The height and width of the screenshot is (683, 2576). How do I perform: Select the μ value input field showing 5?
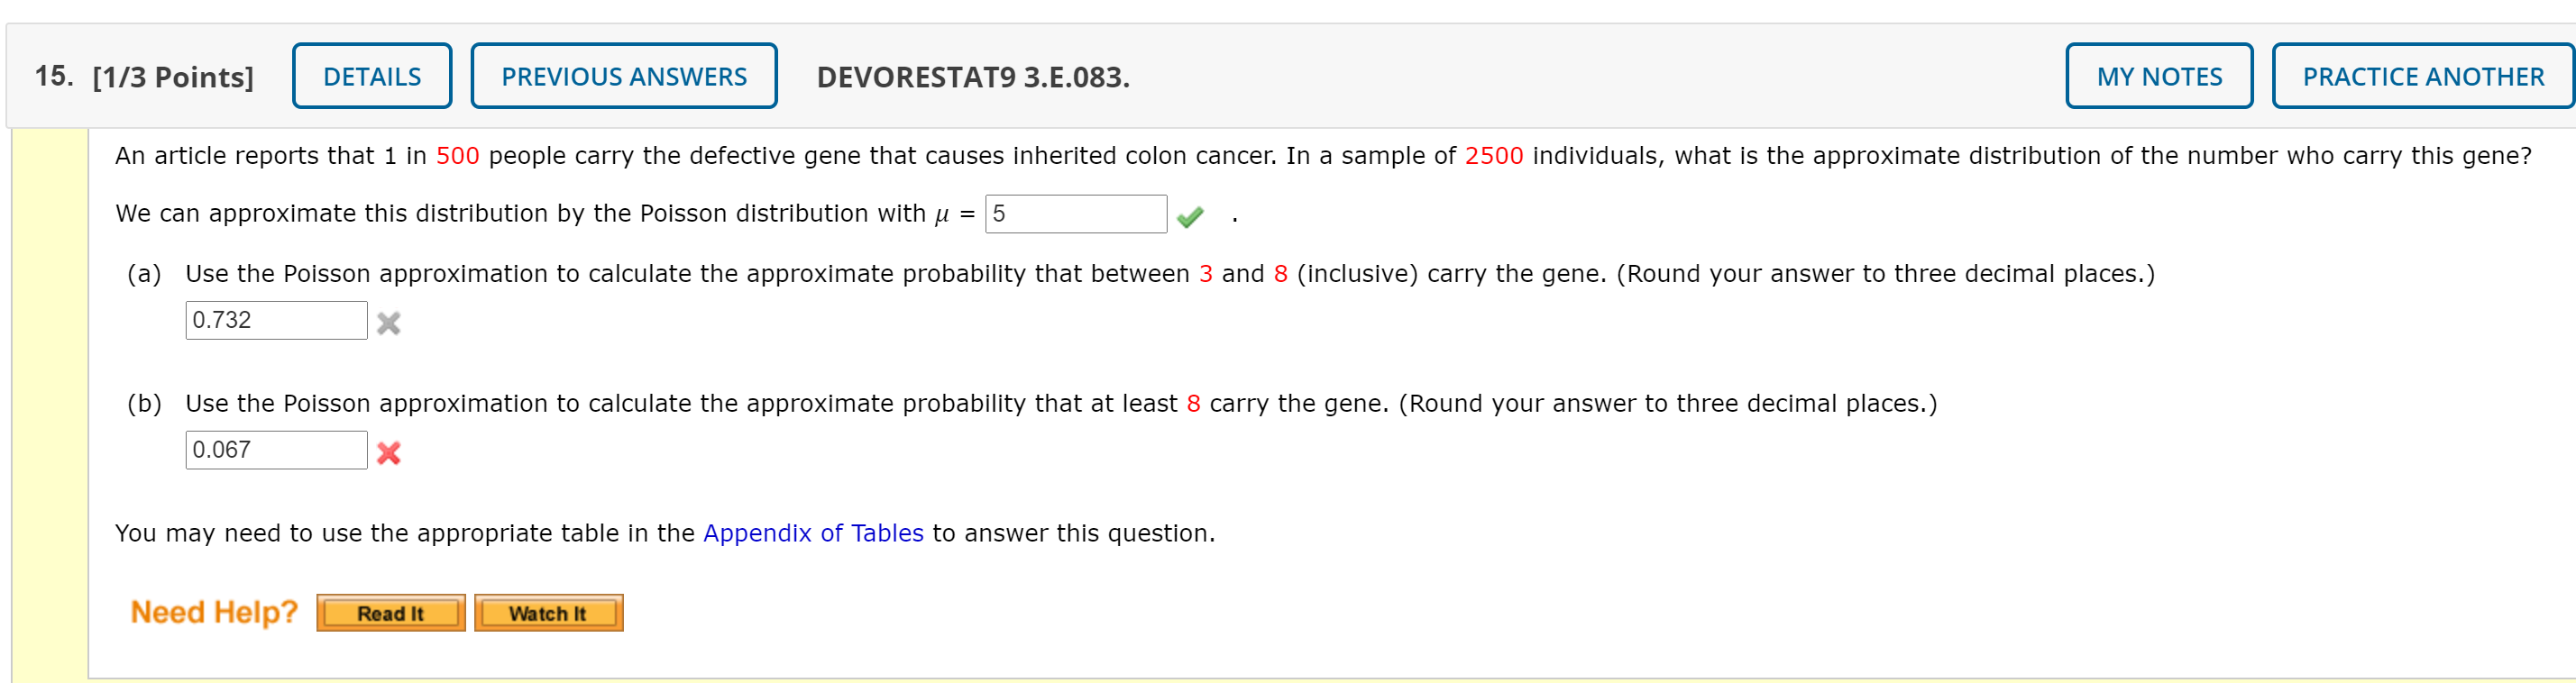point(1075,214)
